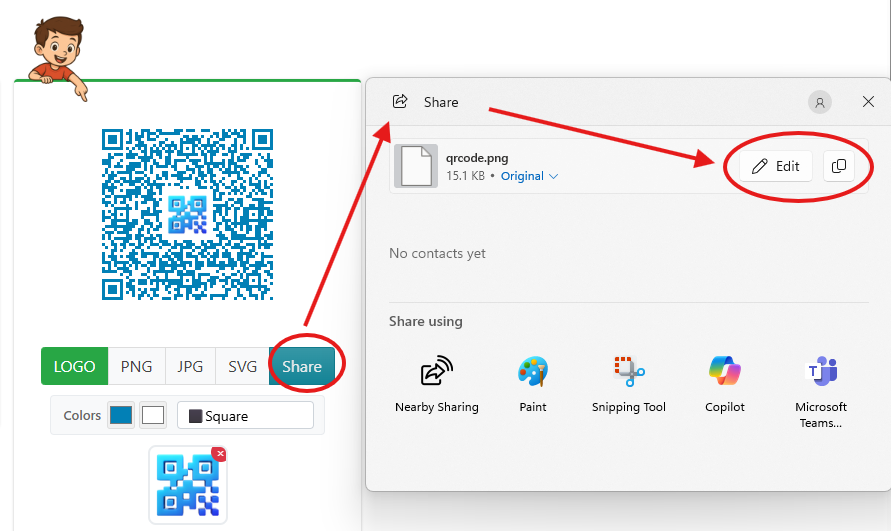Download QR code as JPG
The height and width of the screenshot is (531, 891).
(190, 366)
